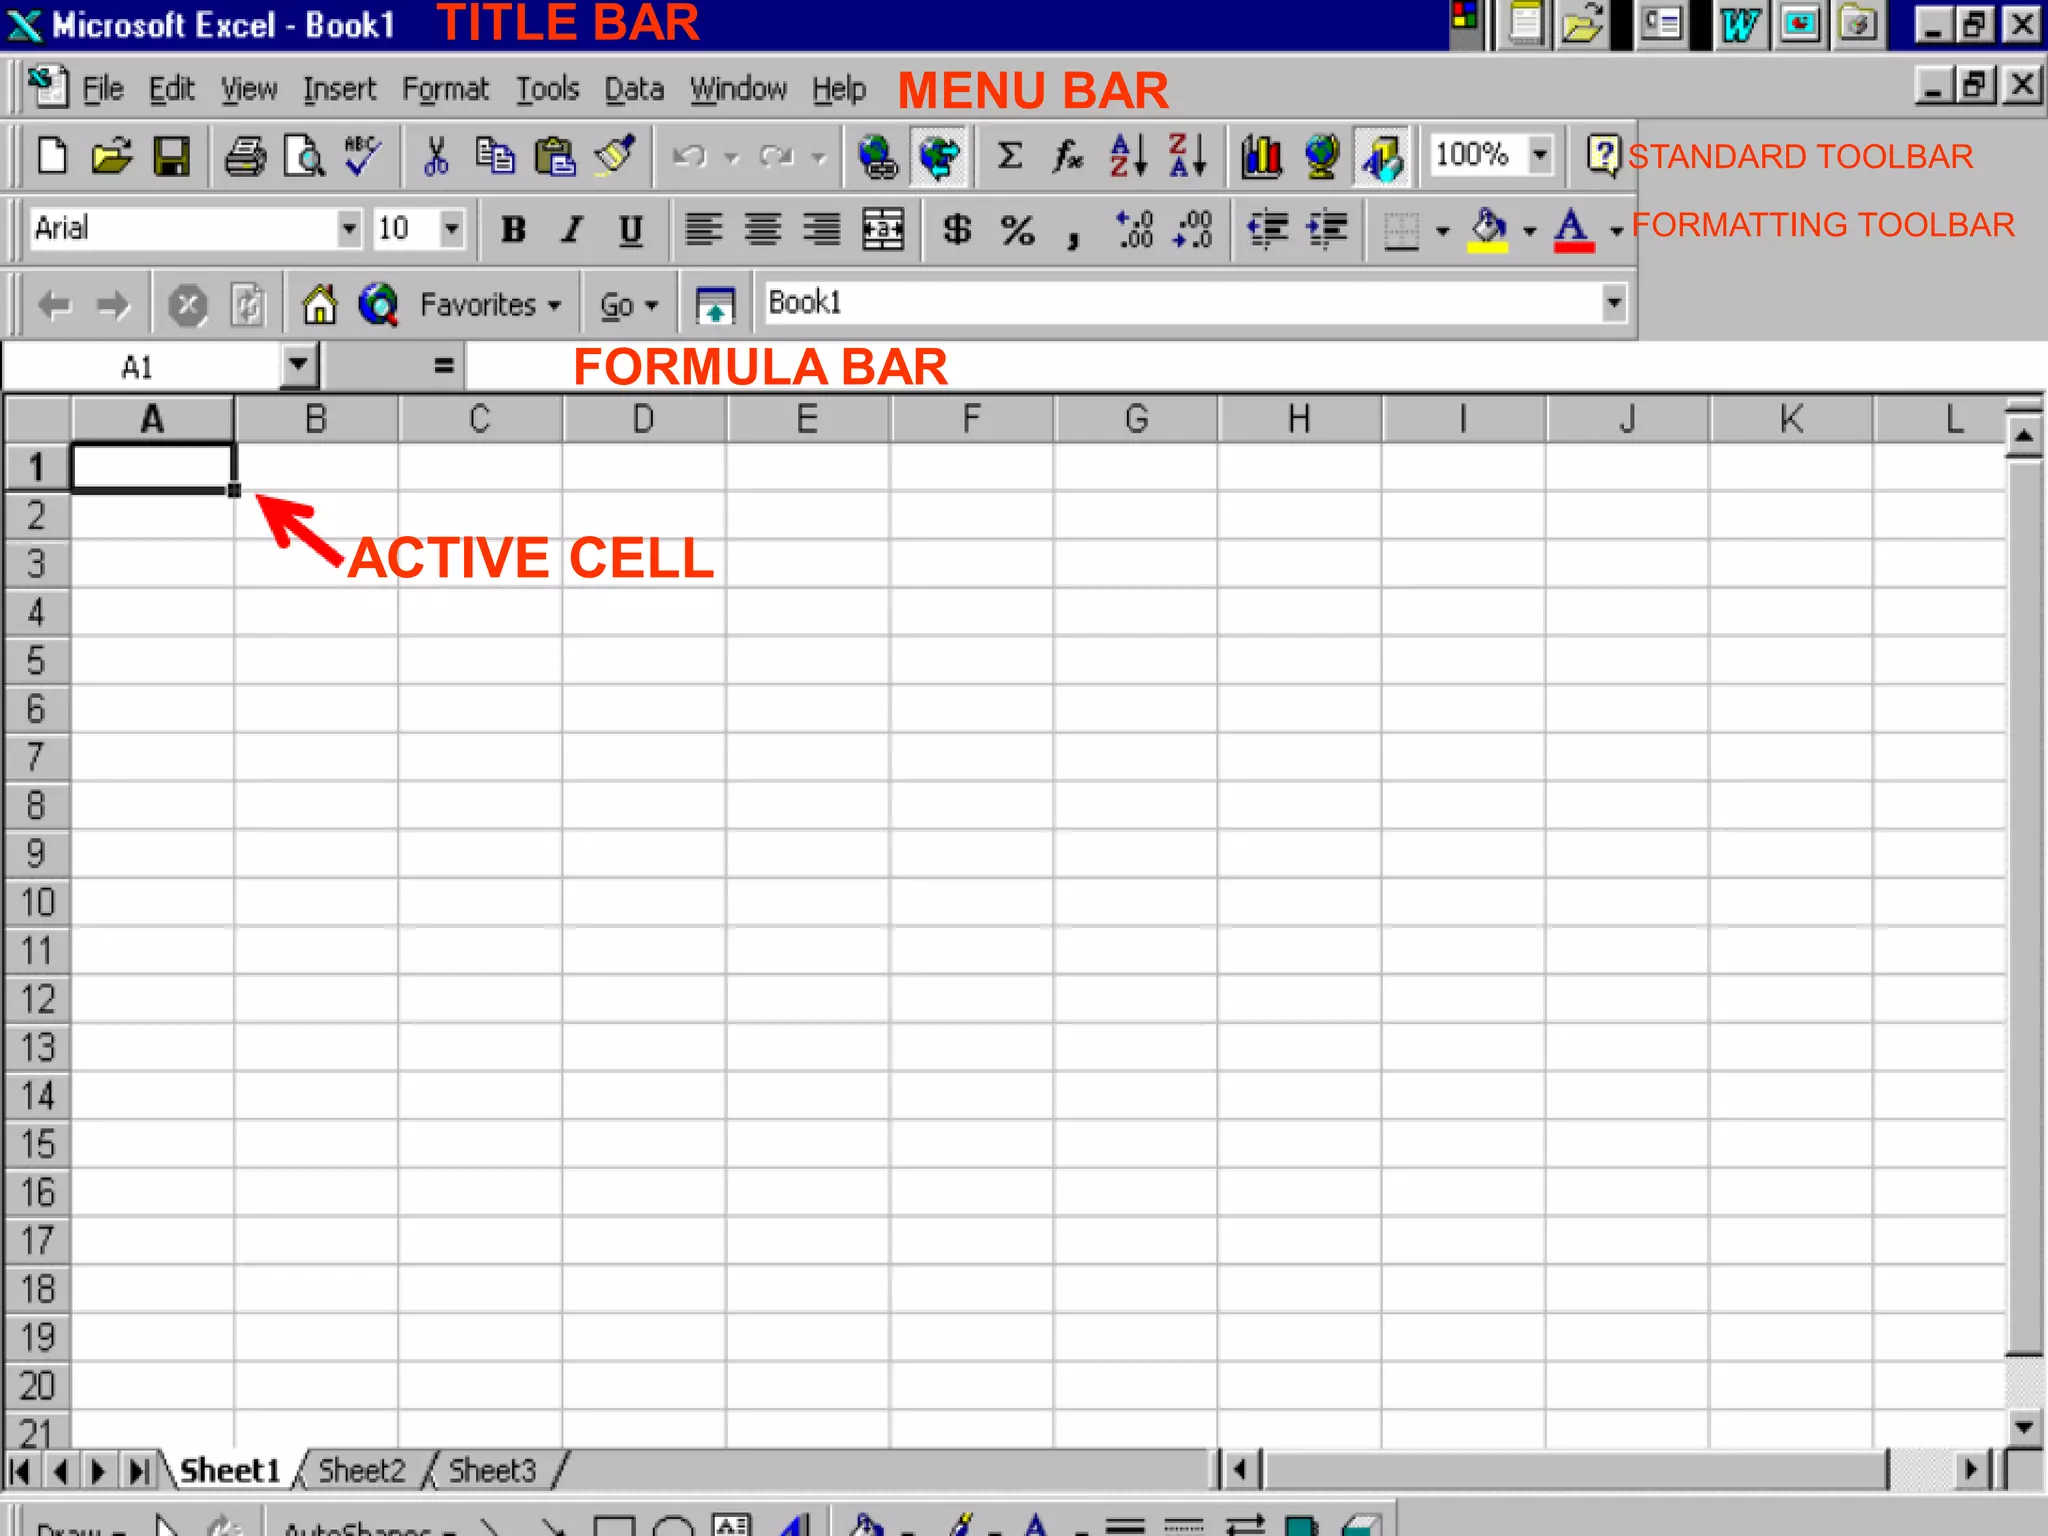
Task: Click the Save floppy disk icon
Action: [171, 157]
